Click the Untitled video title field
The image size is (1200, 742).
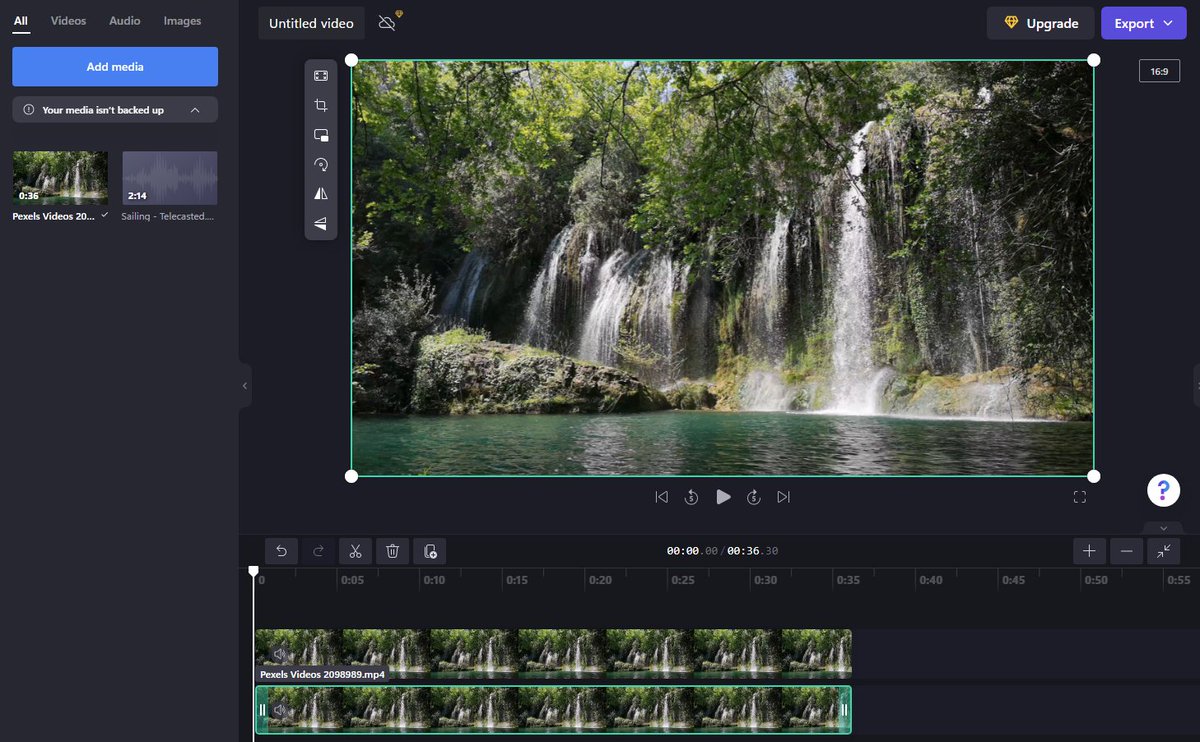[x=312, y=23]
